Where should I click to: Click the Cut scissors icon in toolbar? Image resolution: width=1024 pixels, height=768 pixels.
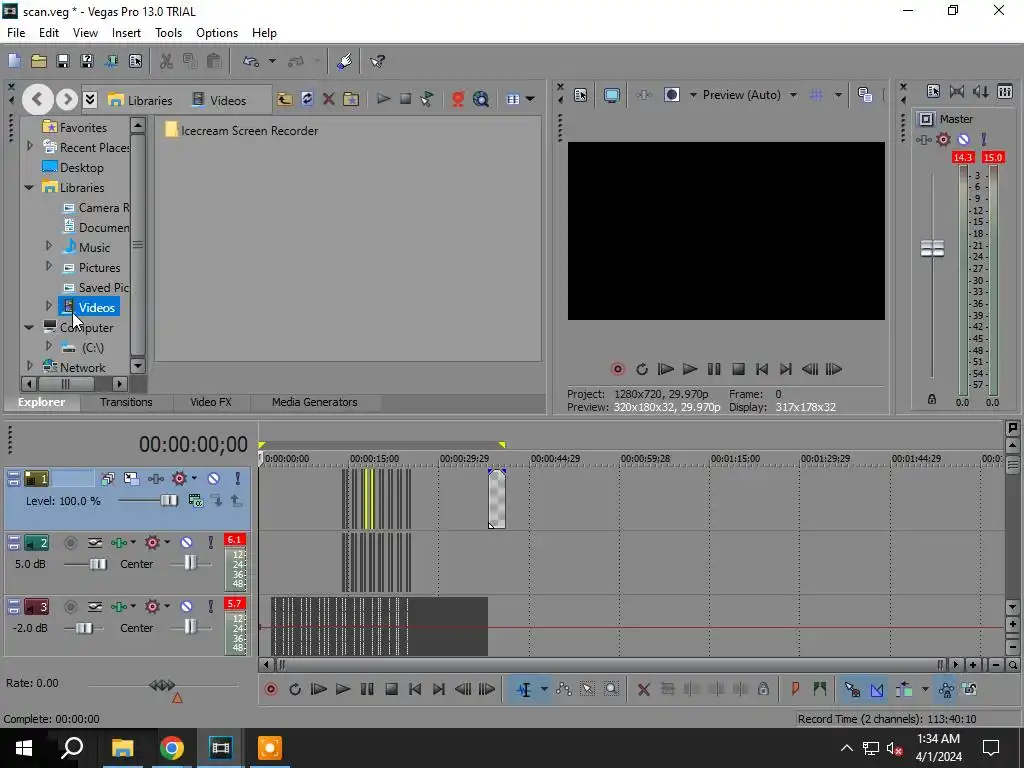[x=166, y=61]
